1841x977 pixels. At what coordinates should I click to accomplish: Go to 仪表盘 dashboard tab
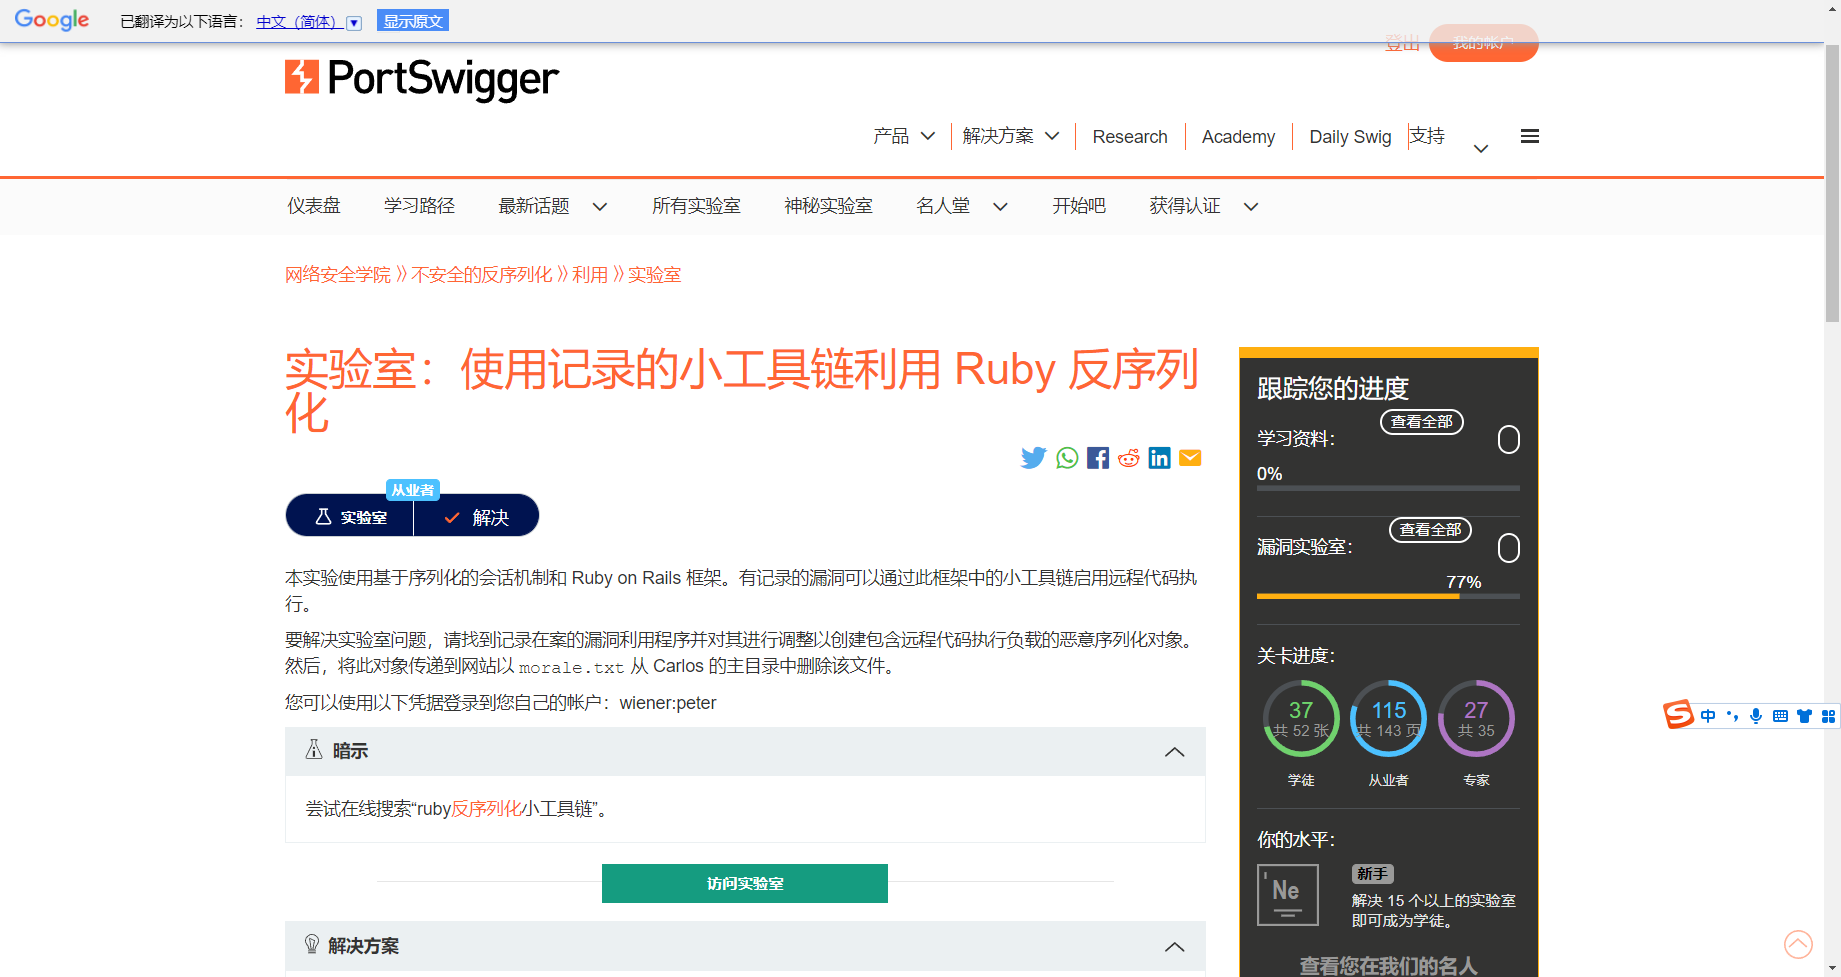tap(314, 206)
